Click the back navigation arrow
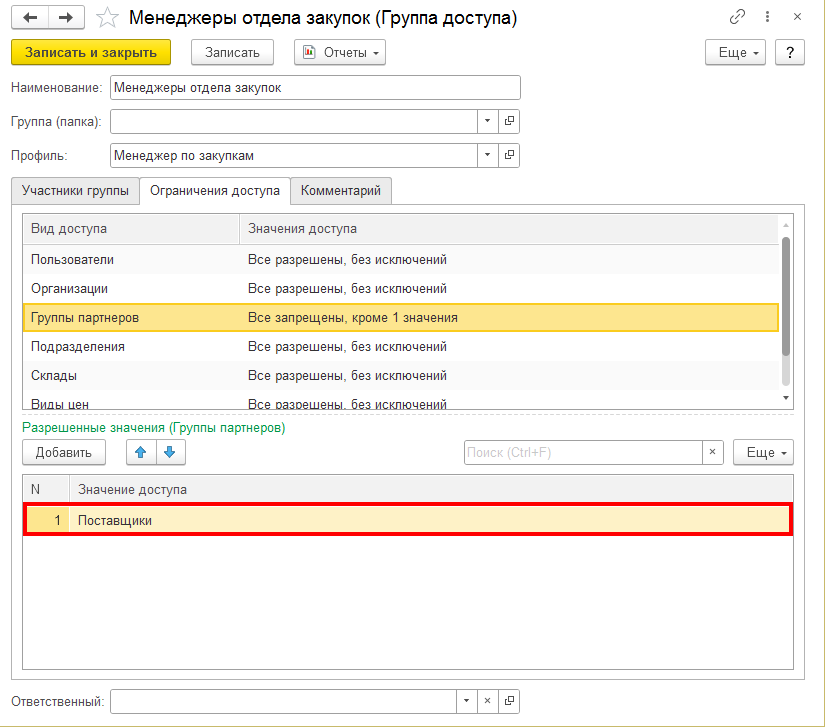Viewport: 825px width, 727px height. (31, 18)
